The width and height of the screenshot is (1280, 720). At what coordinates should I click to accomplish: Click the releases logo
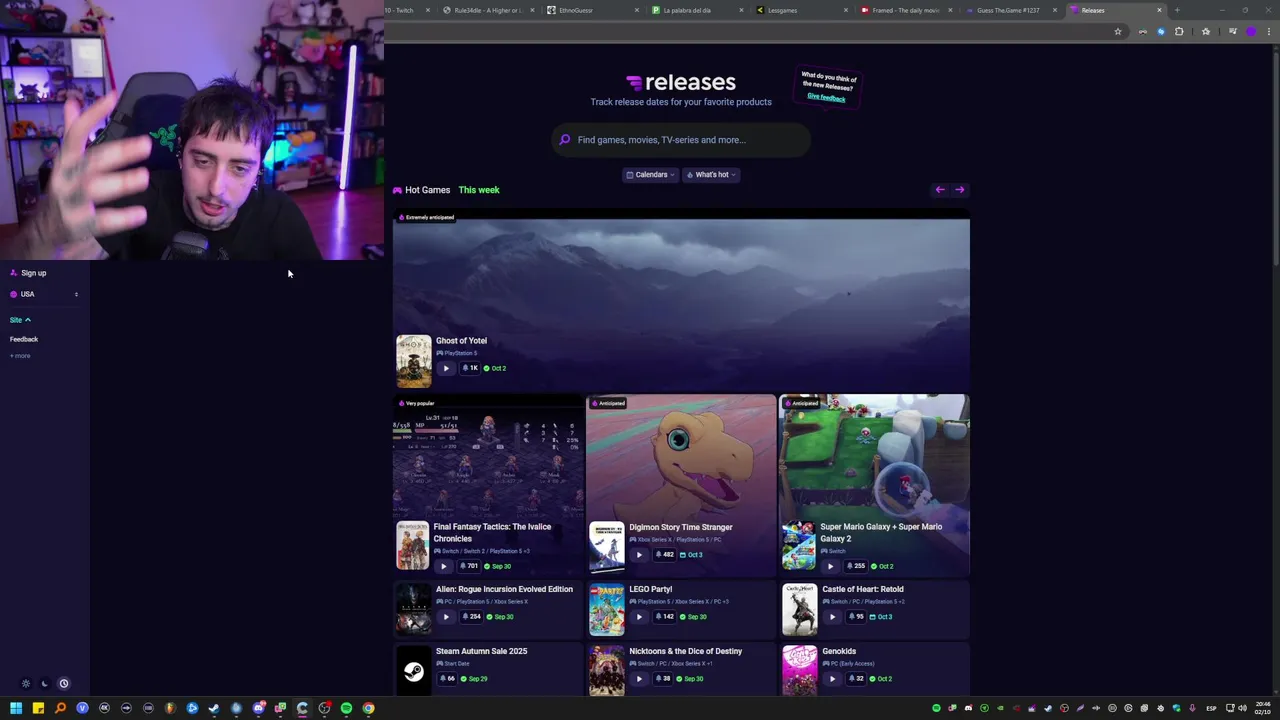681,83
